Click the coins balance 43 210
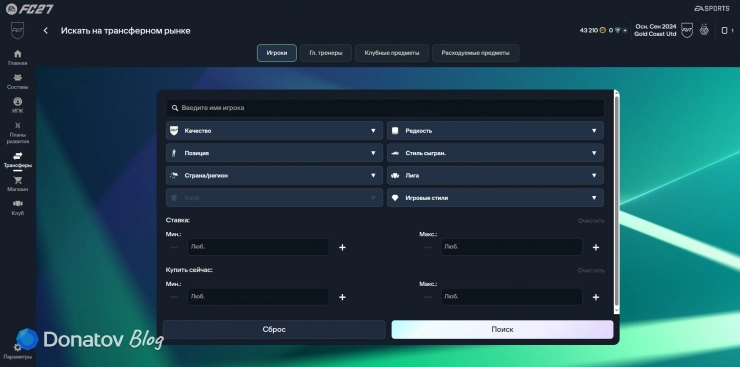 tap(592, 31)
